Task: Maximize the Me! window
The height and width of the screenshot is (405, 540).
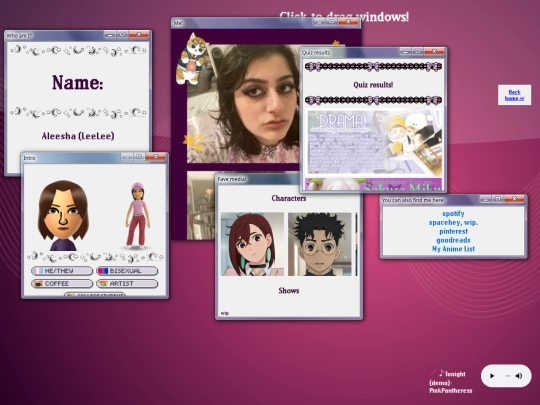Action: (331, 22)
